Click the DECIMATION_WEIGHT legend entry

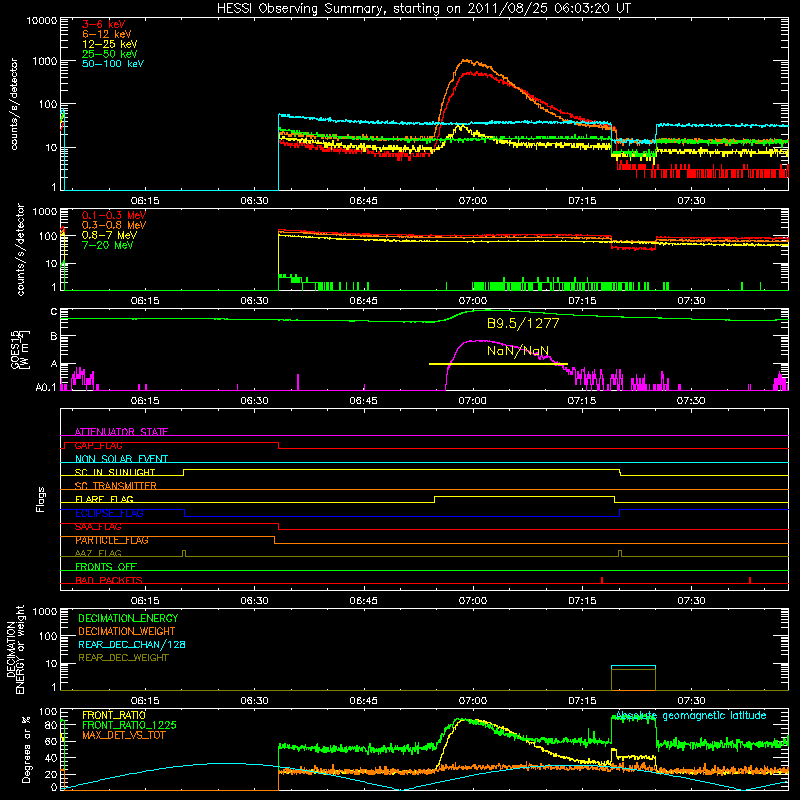tap(127, 631)
